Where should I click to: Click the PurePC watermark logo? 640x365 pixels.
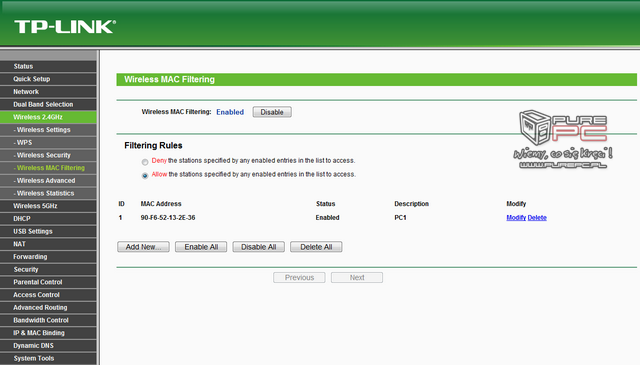pos(563,139)
